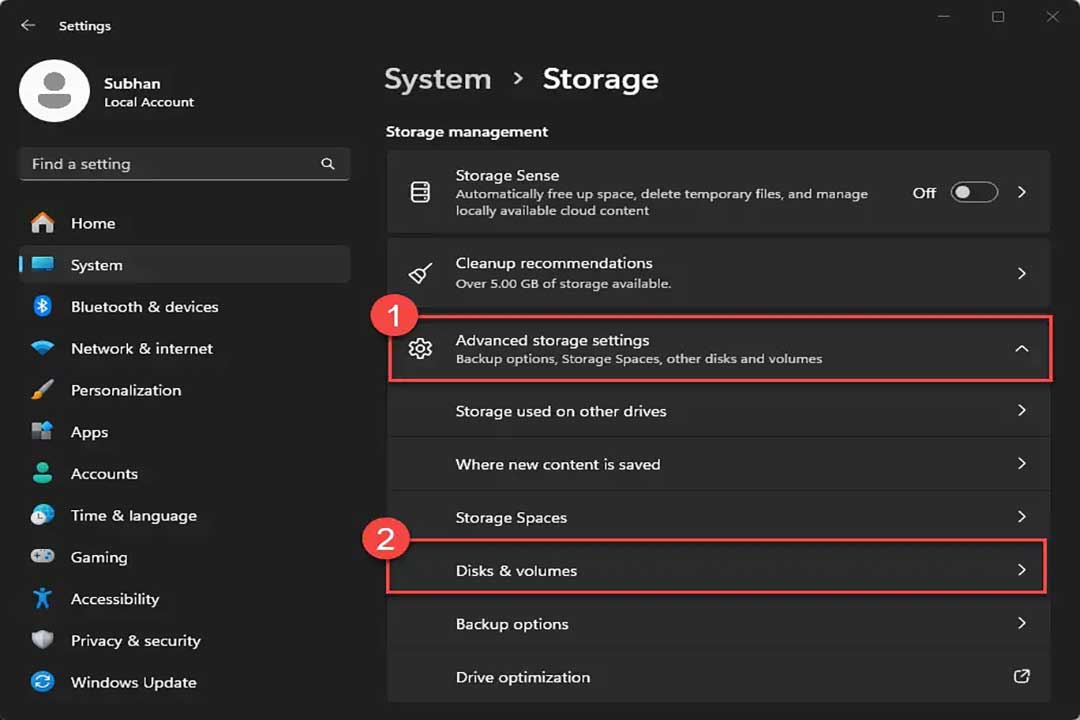1080x720 pixels.
Task: Select Privacy & security in sidebar
Action: (185, 640)
